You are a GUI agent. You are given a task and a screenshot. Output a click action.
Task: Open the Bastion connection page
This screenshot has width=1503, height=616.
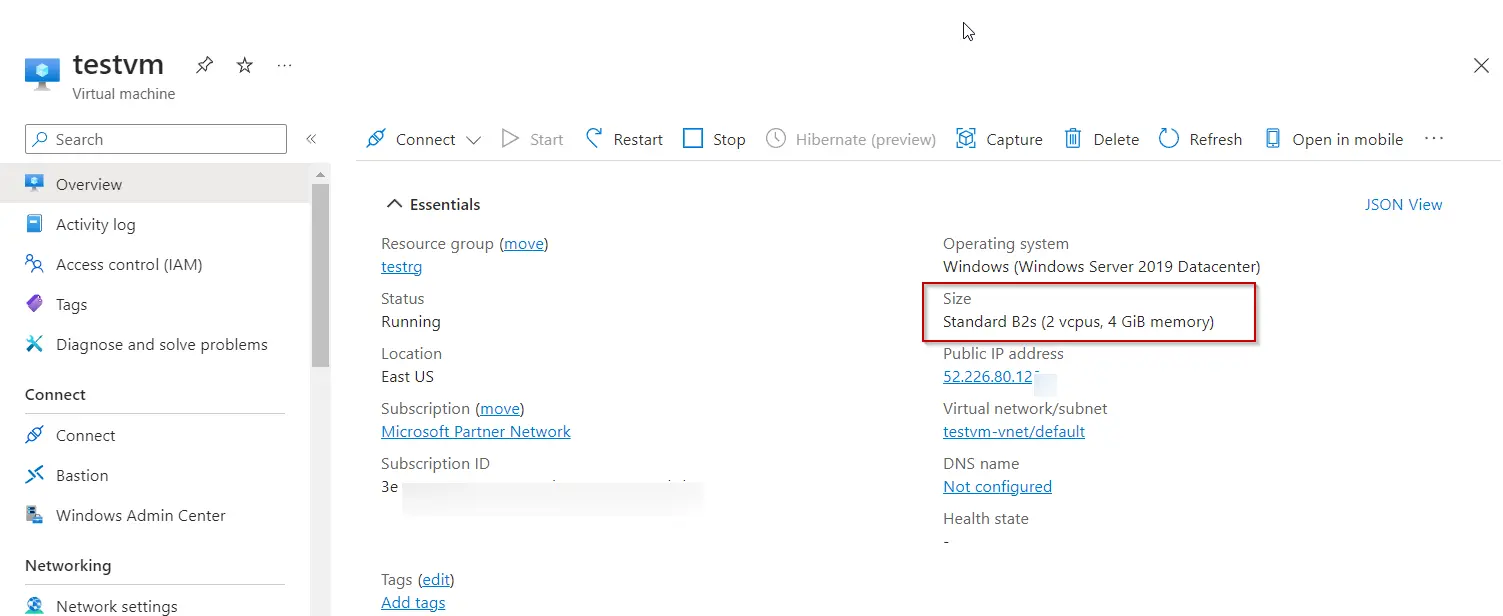click(82, 475)
